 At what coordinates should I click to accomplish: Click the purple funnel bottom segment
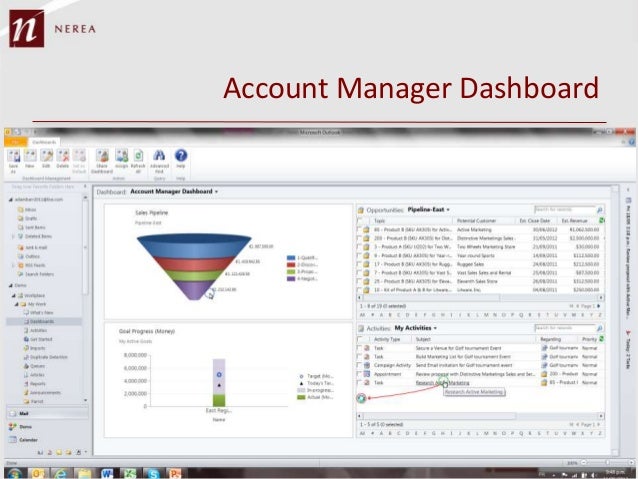[x=194, y=291]
